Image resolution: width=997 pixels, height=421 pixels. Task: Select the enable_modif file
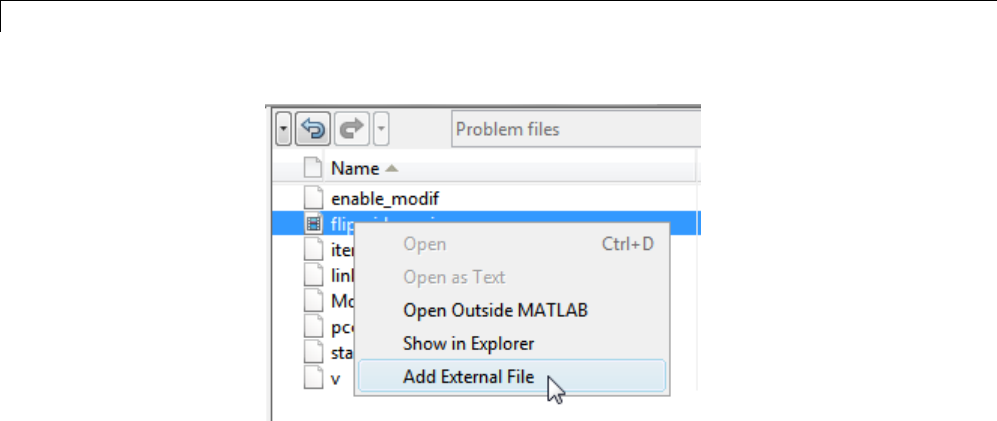[385, 199]
